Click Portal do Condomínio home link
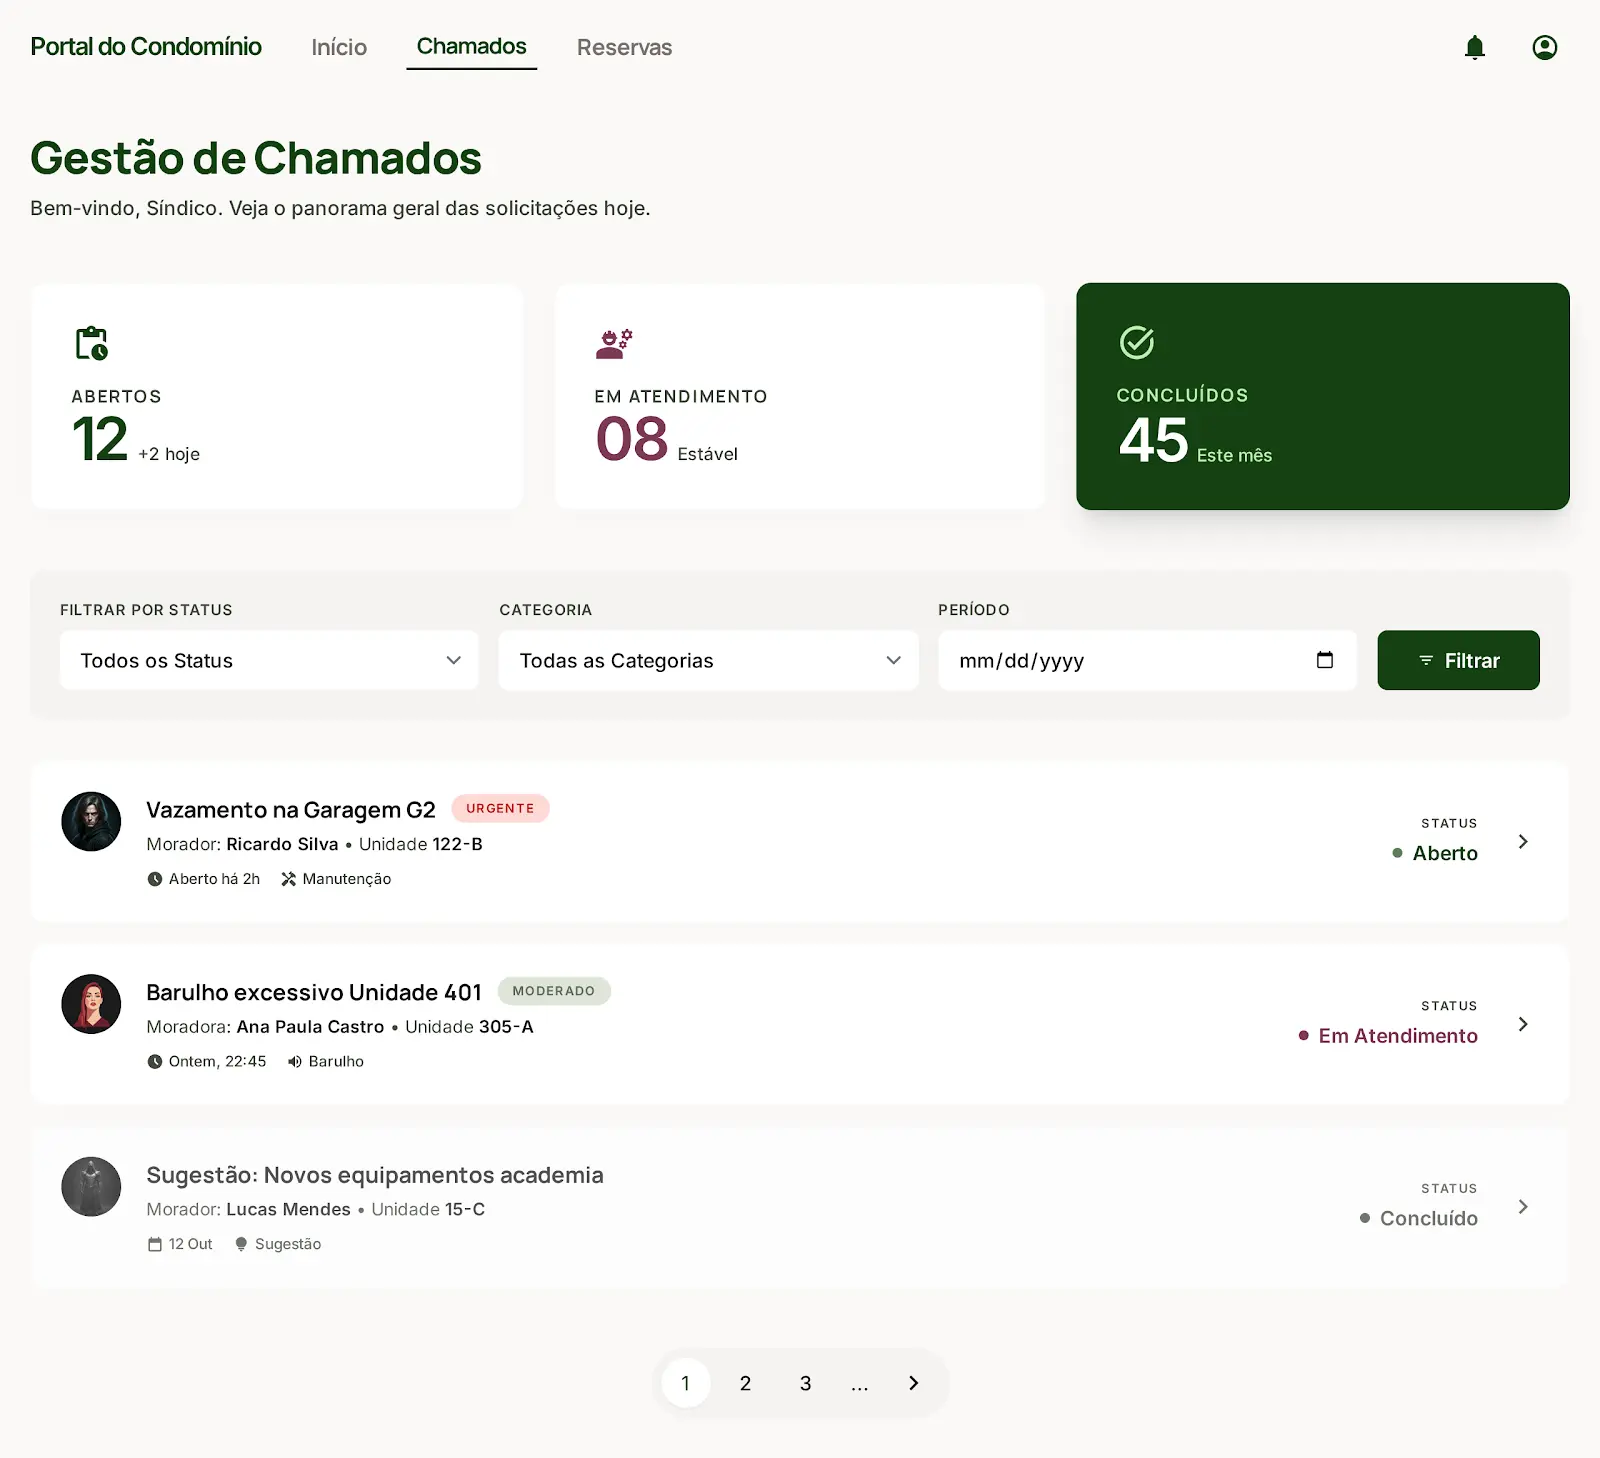The height and width of the screenshot is (1458, 1600). click(x=146, y=47)
